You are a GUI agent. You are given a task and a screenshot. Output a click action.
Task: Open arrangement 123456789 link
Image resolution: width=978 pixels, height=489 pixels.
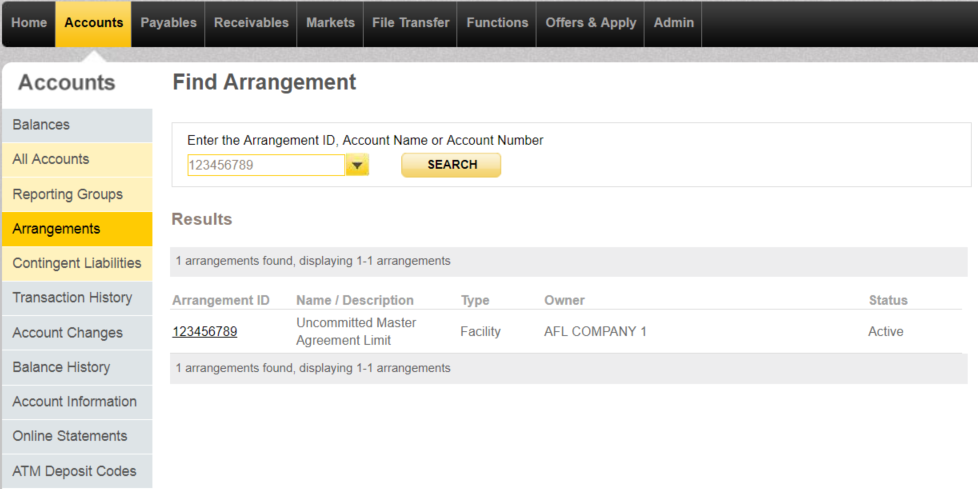pyautogui.click(x=205, y=332)
